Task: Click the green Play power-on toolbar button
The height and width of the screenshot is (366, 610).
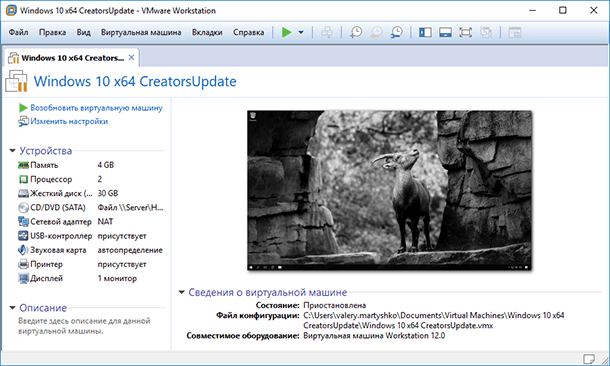Action: click(287, 32)
